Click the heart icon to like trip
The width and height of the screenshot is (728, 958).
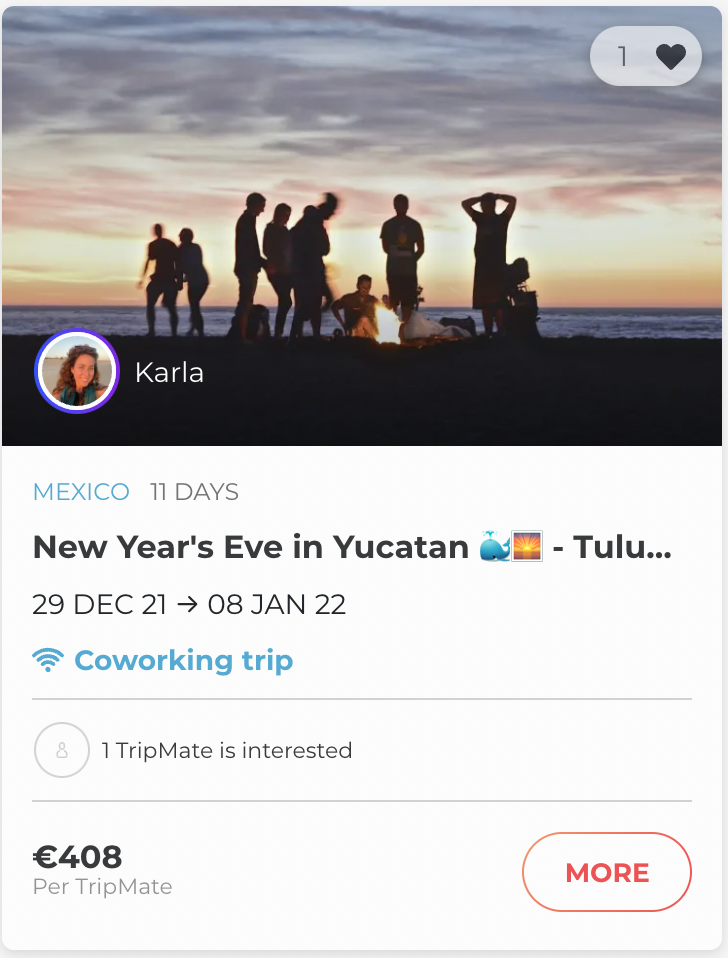coord(671,57)
